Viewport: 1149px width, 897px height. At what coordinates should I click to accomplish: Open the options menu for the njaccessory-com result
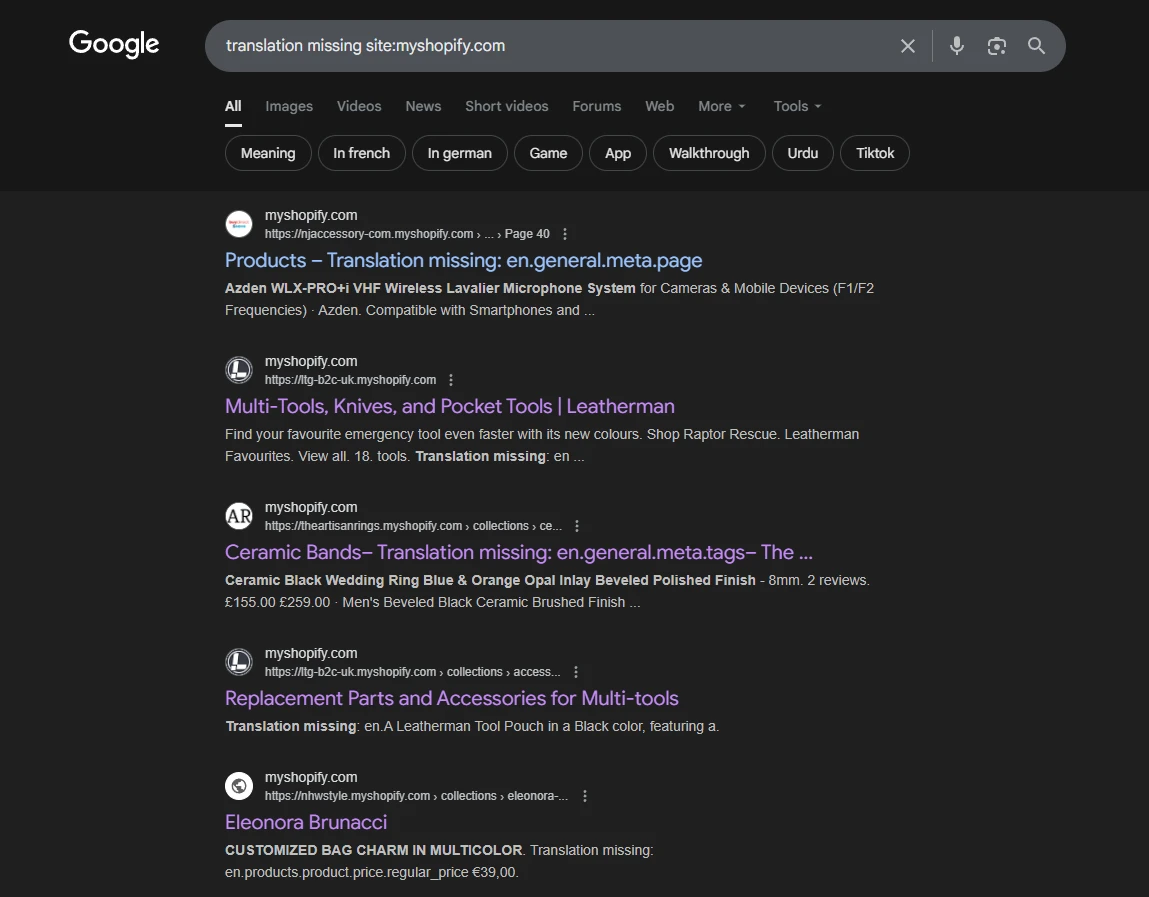point(564,234)
